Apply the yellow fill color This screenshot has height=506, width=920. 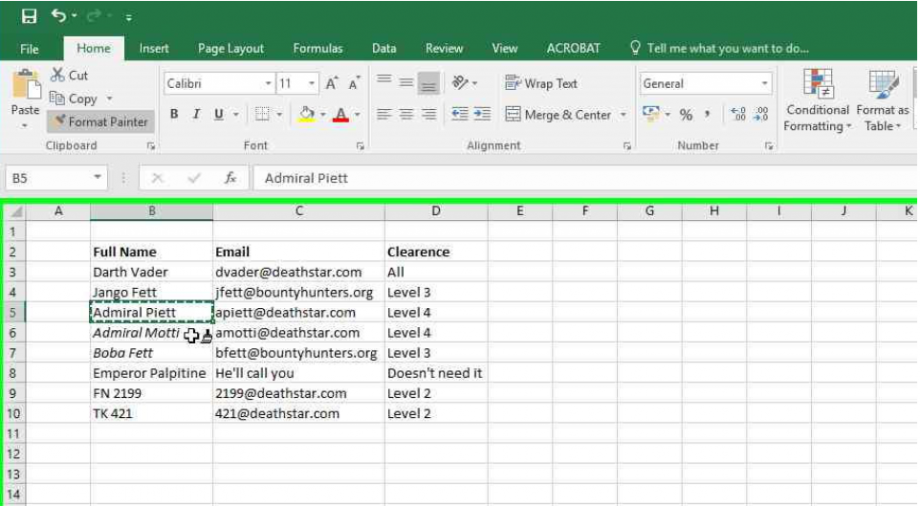coord(306,114)
